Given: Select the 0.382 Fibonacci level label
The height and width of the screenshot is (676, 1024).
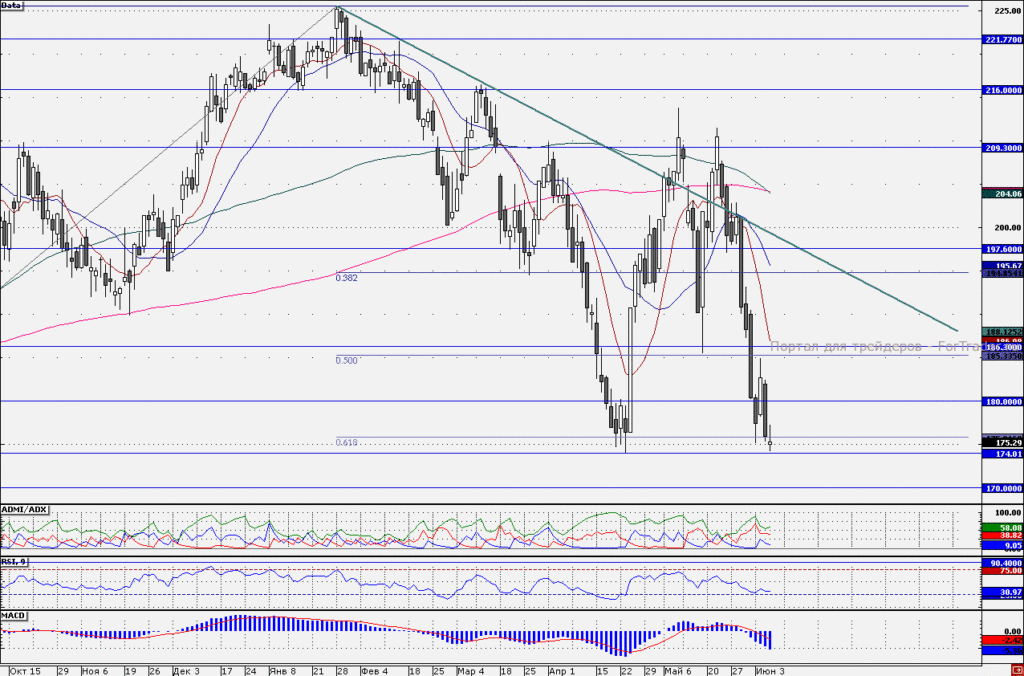Looking at the screenshot, I should (347, 278).
